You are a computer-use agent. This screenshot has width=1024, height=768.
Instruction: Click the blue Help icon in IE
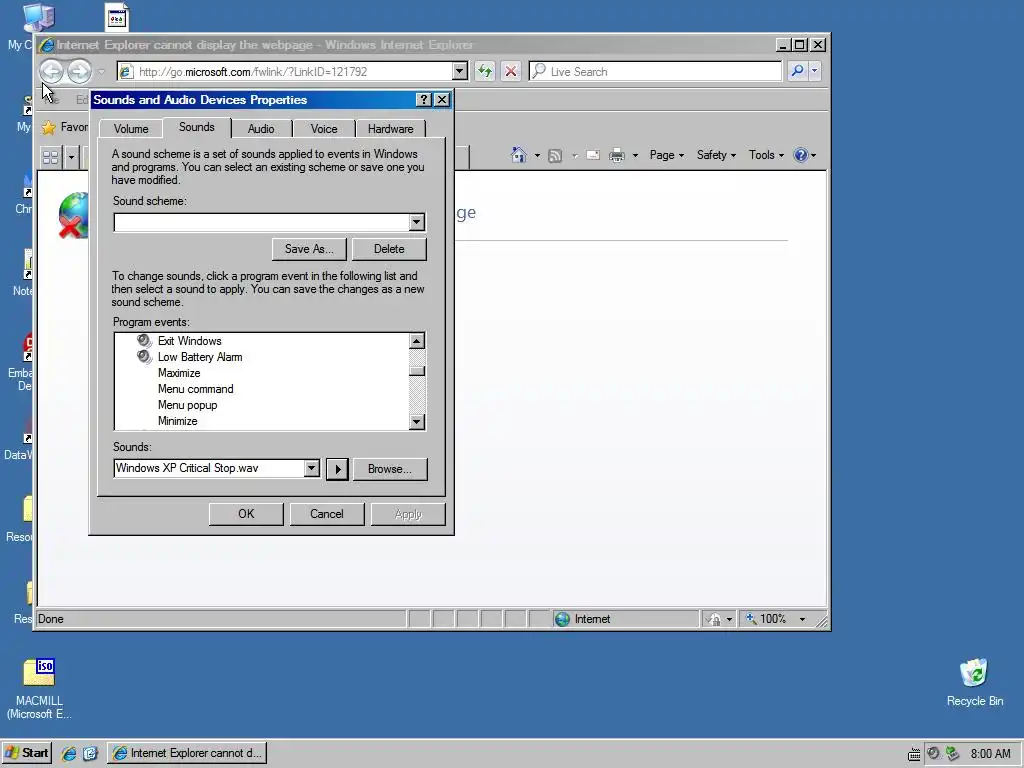coord(801,155)
